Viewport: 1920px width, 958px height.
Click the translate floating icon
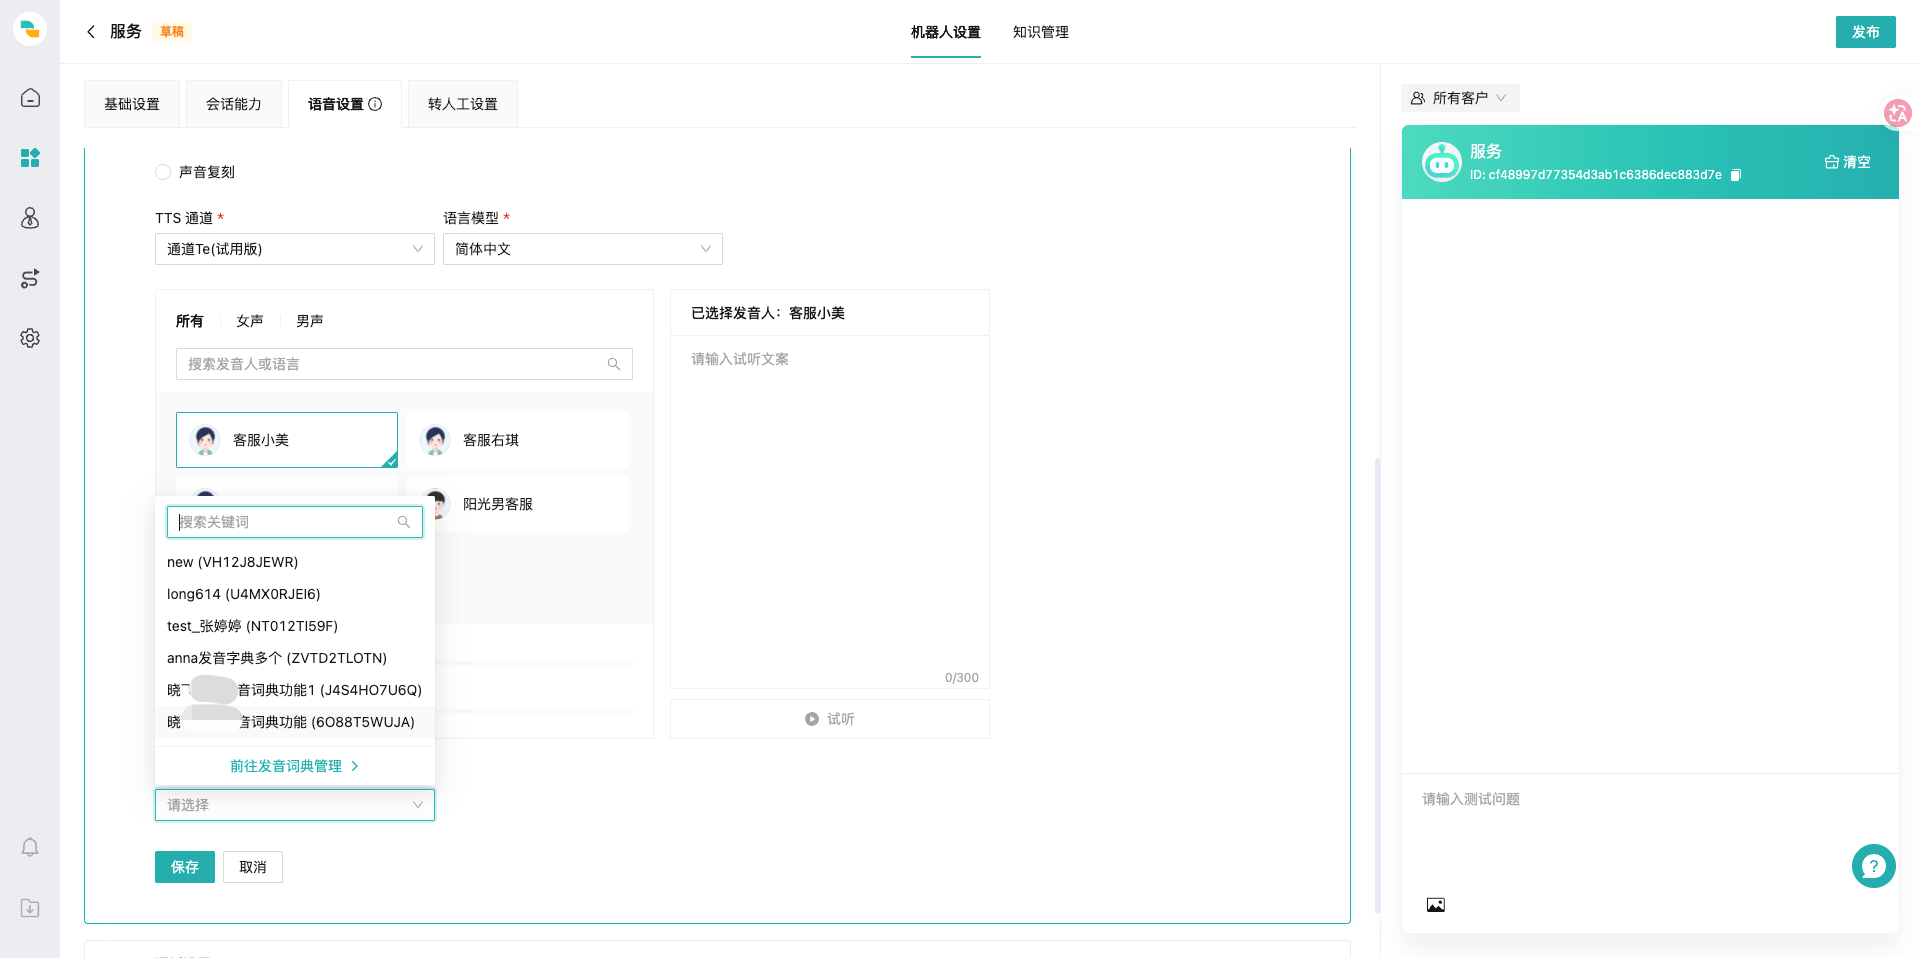(x=1898, y=113)
